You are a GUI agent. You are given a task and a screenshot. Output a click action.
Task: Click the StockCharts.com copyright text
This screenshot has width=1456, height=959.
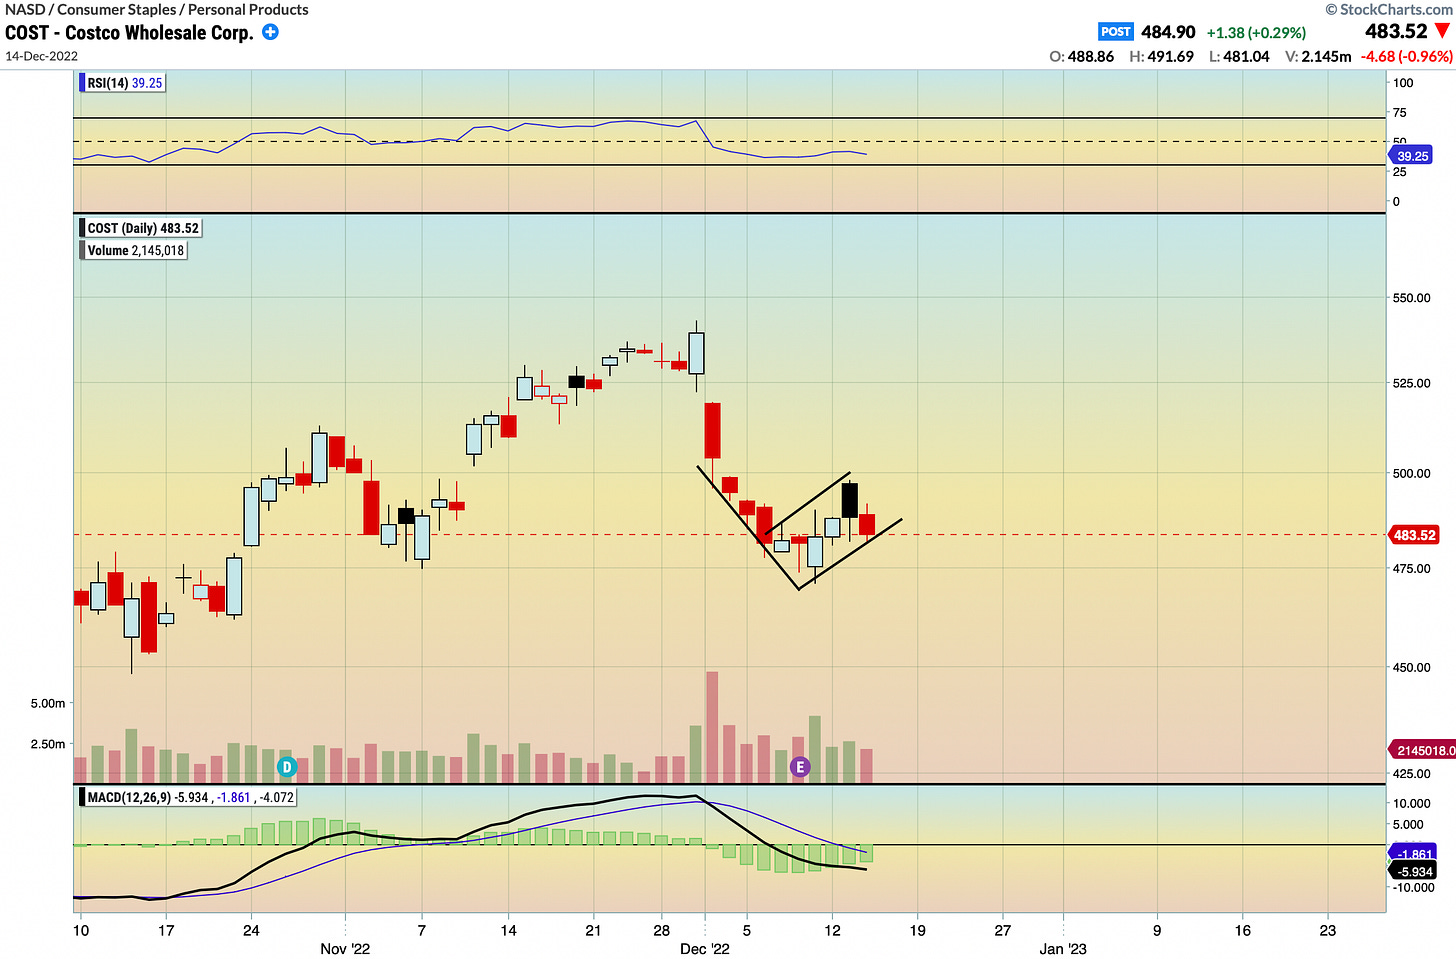[x=1389, y=9]
